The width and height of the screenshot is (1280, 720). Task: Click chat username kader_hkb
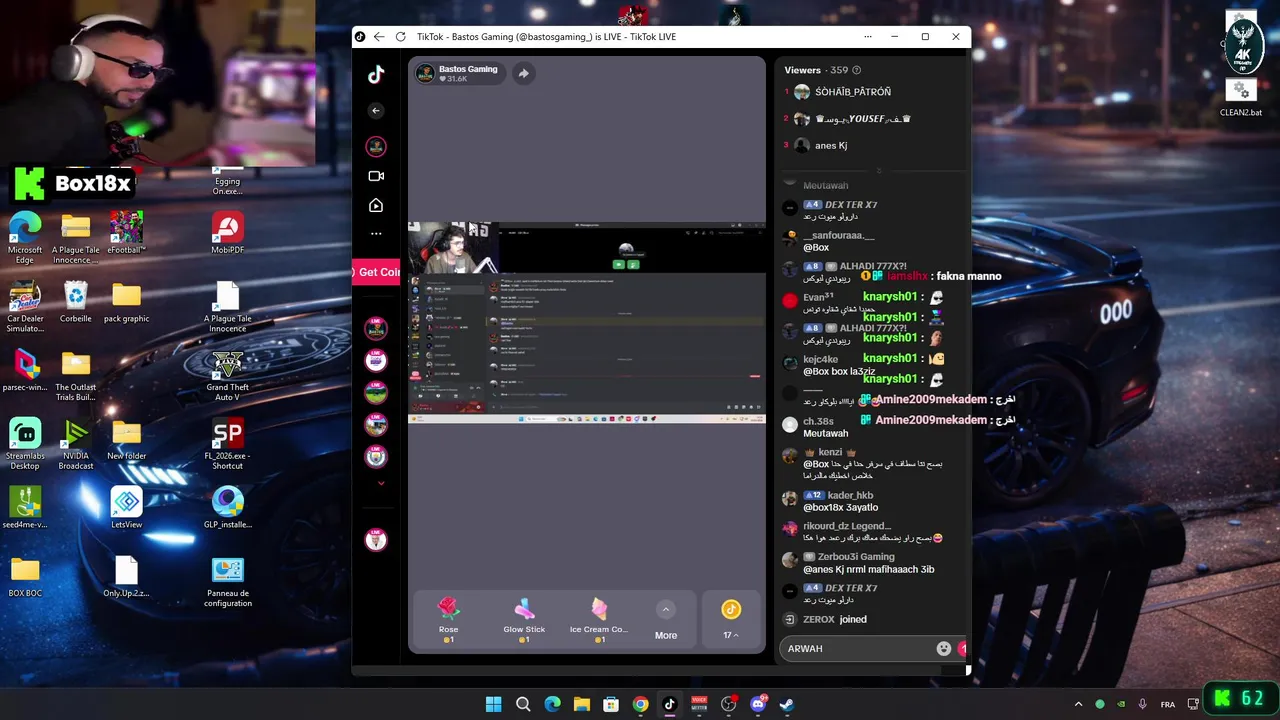tap(850, 495)
